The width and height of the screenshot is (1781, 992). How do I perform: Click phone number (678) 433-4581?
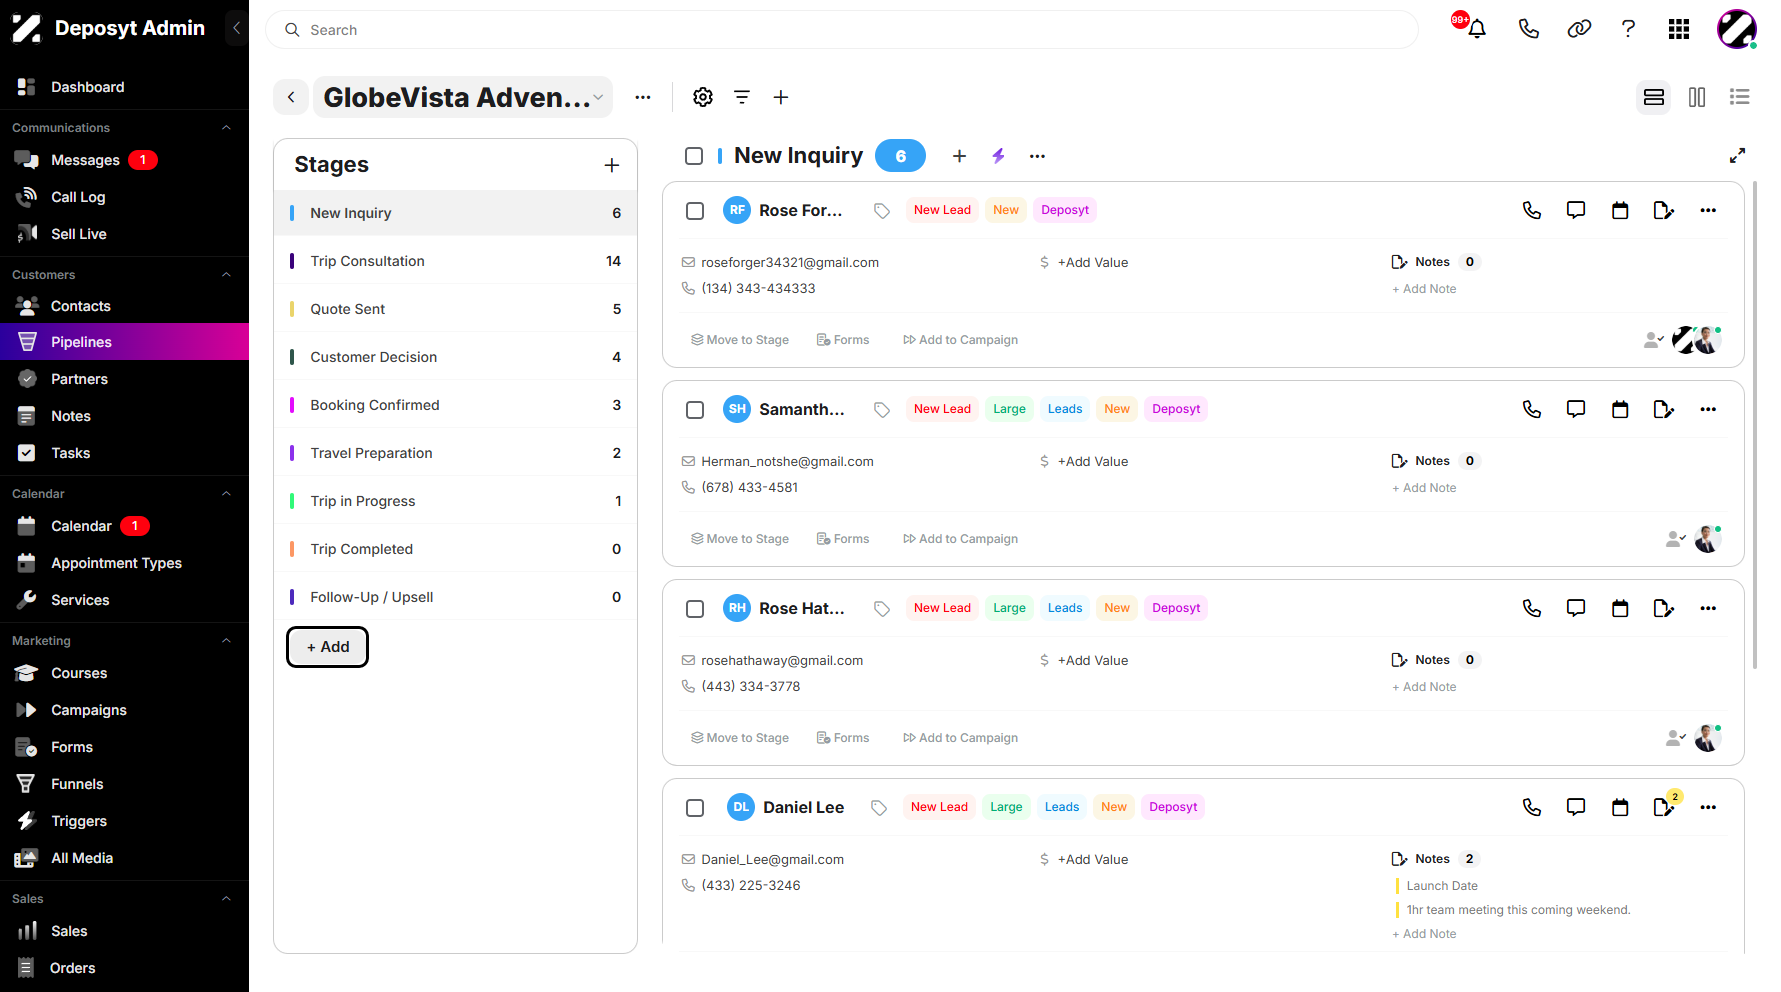click(750, 488)
